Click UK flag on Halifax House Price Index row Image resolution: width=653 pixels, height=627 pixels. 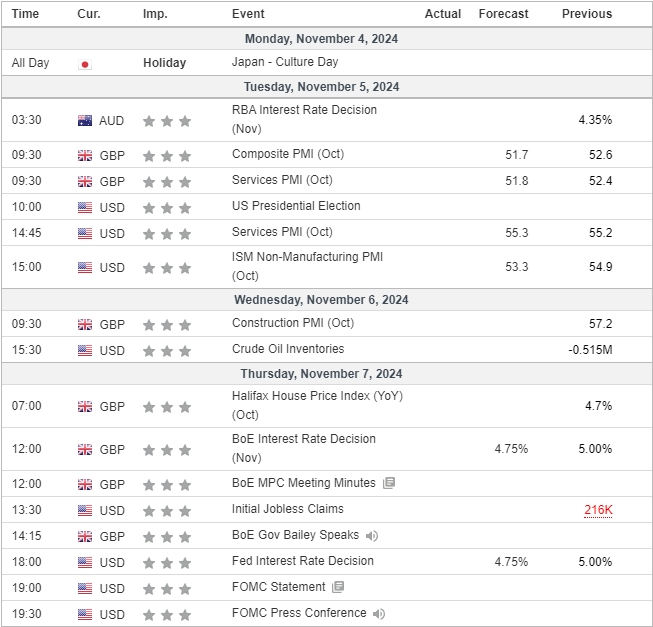pos(85,406)
